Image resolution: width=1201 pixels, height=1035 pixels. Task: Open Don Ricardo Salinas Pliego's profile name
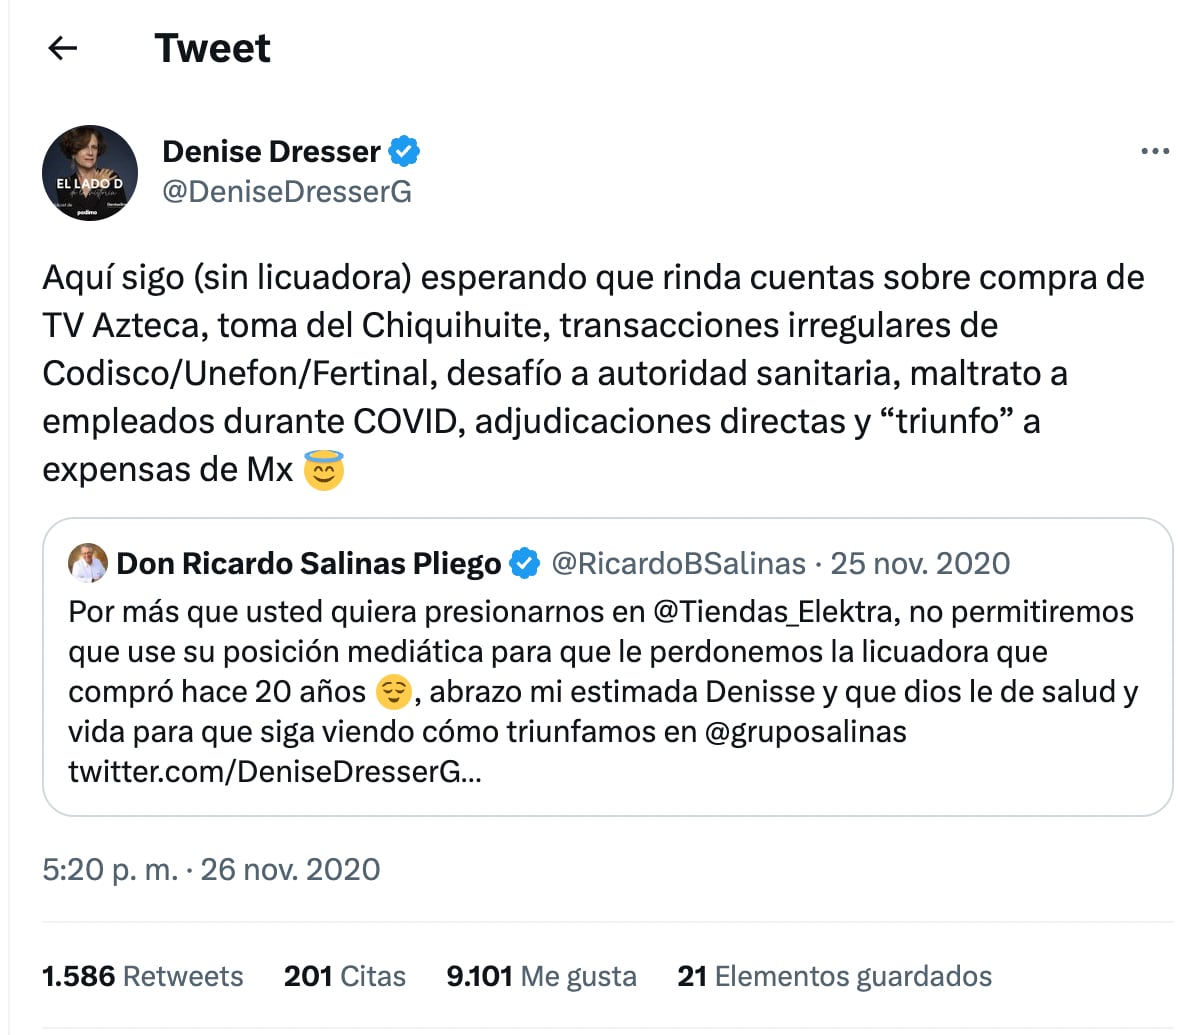coord(308,564)
